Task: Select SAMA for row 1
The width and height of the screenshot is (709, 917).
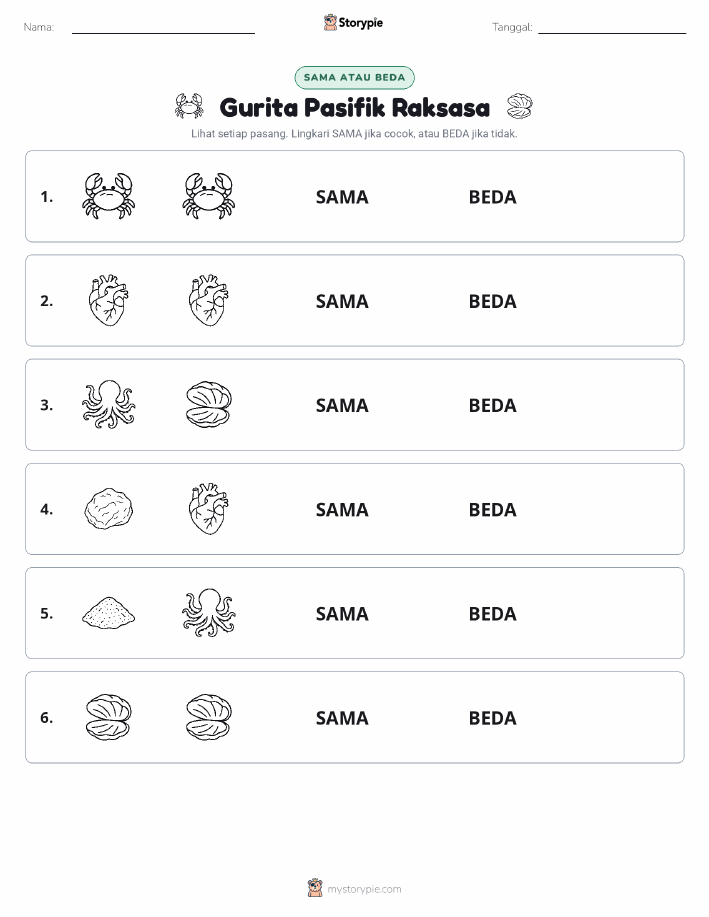Action: pos(342,197)
